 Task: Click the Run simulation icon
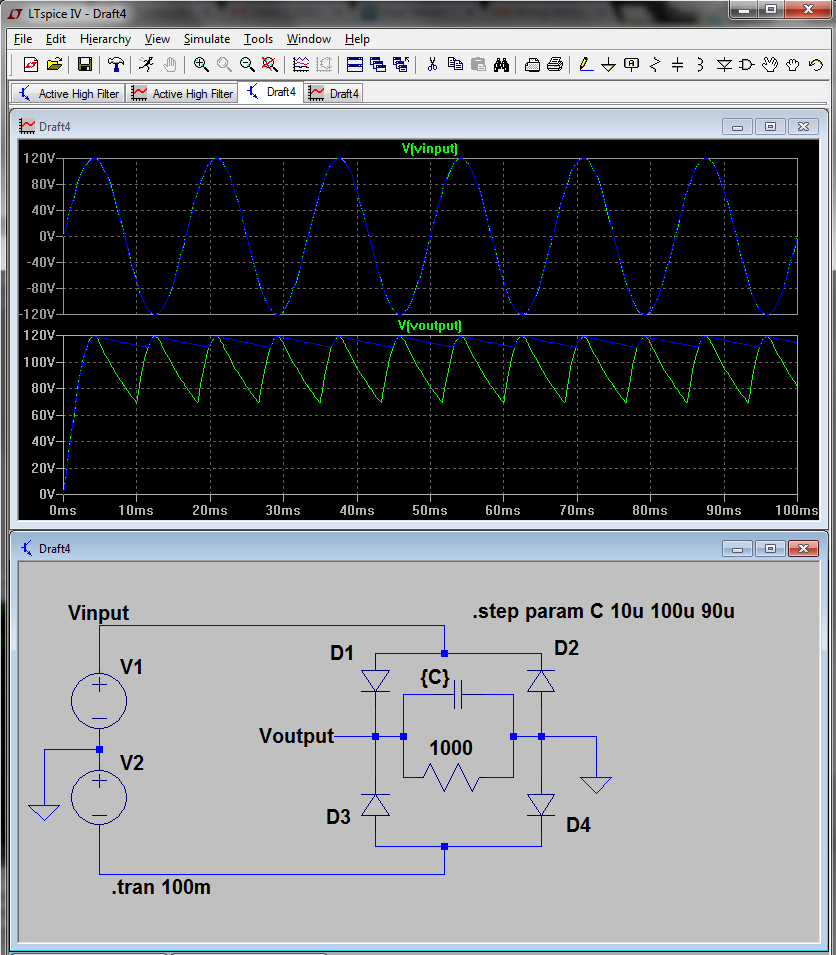(x=146, y=64)
